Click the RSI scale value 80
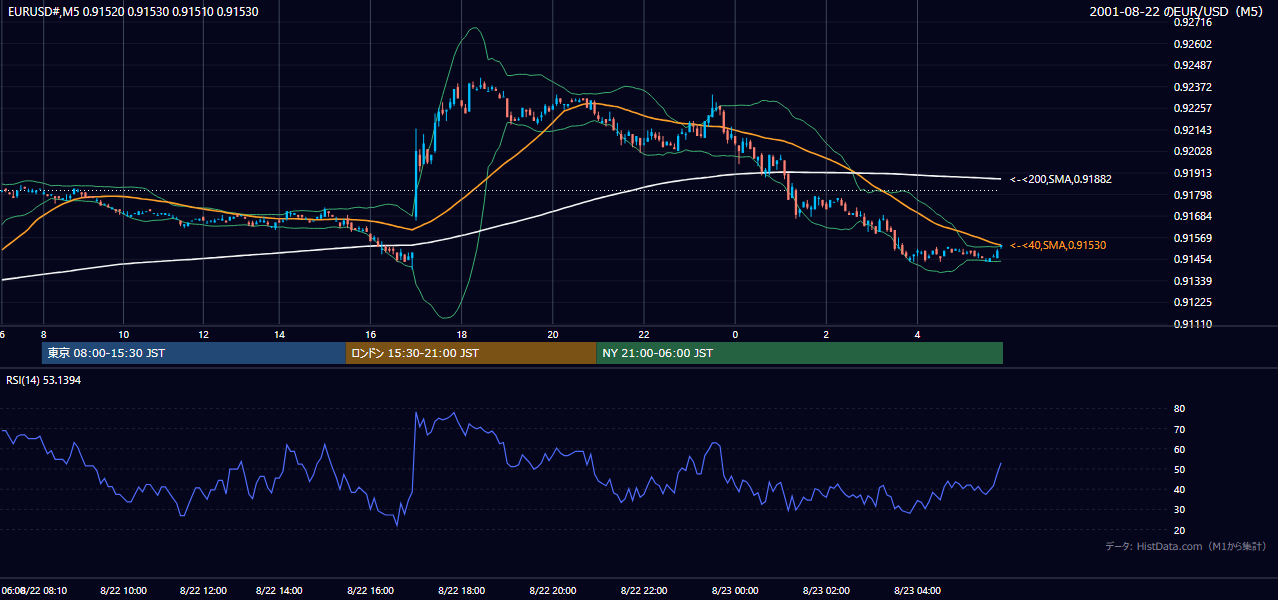The height and width of the screenshot is (600, 1278). (1179, 409)
